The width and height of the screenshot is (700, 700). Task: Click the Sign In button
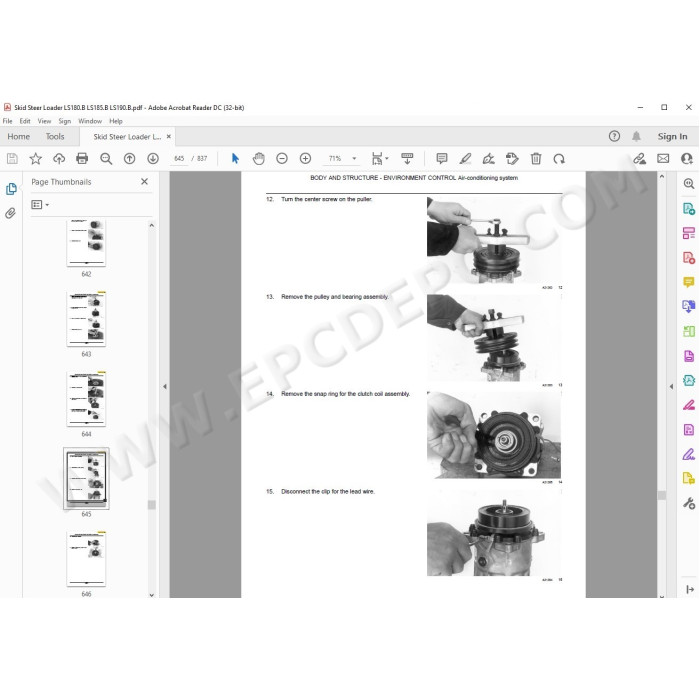pos(672,137)
